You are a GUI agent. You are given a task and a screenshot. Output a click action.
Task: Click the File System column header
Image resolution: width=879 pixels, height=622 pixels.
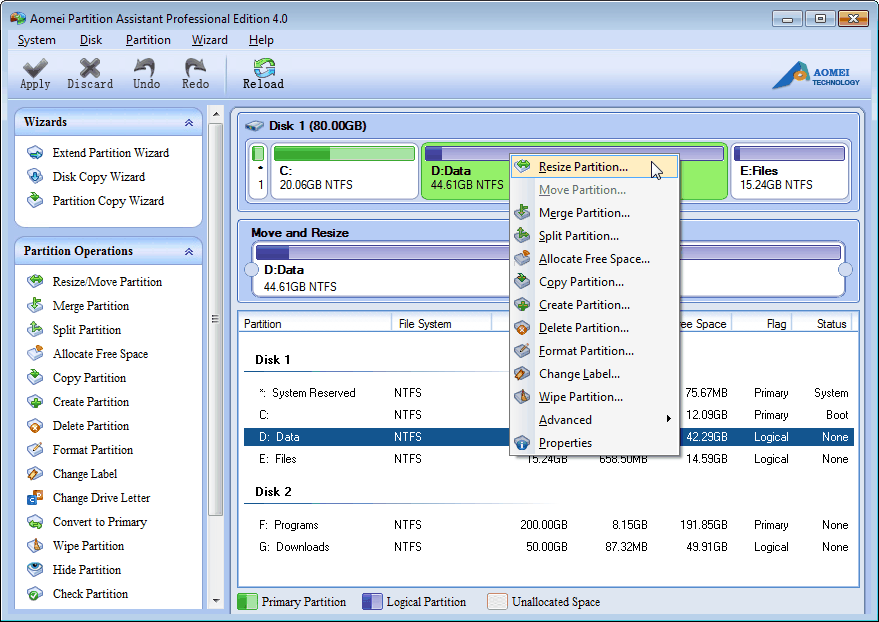[425, 324]
